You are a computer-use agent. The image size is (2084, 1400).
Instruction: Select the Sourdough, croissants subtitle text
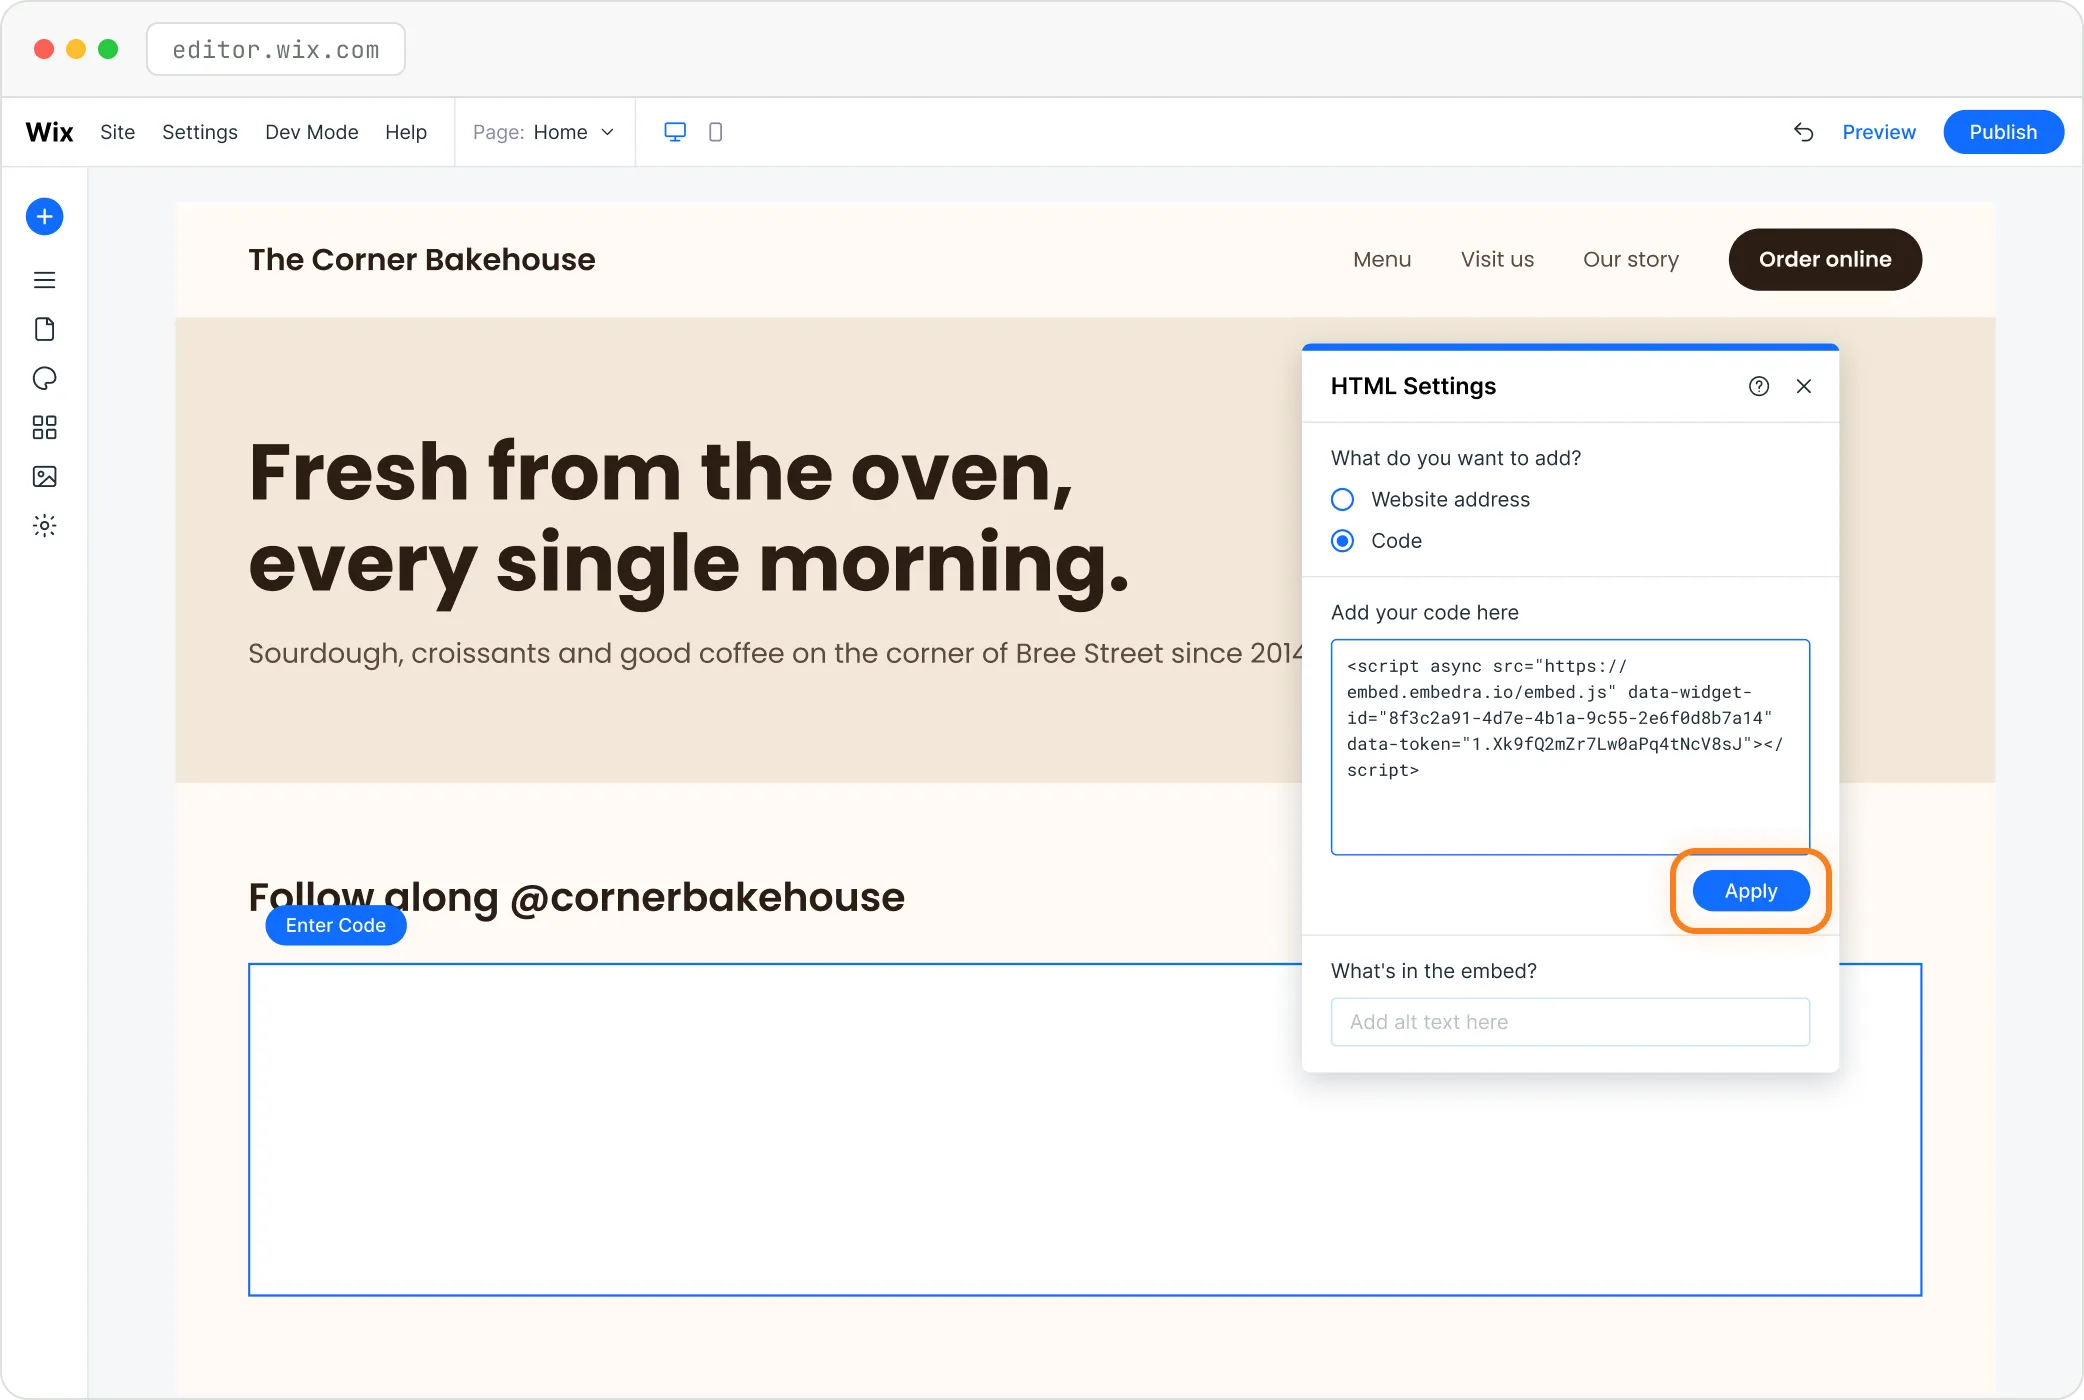[x=775, y=653]
